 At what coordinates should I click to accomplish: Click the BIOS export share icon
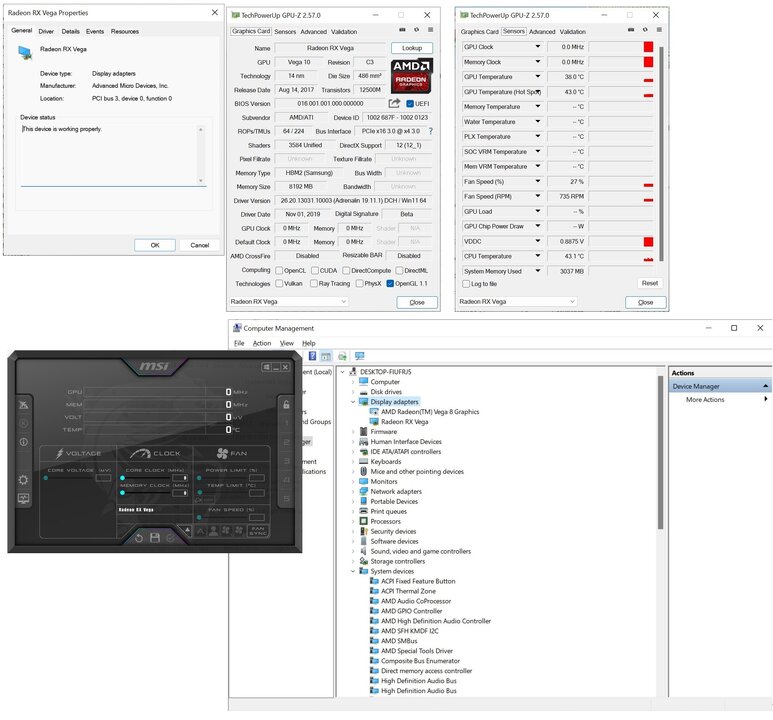(x=394, y=103)
